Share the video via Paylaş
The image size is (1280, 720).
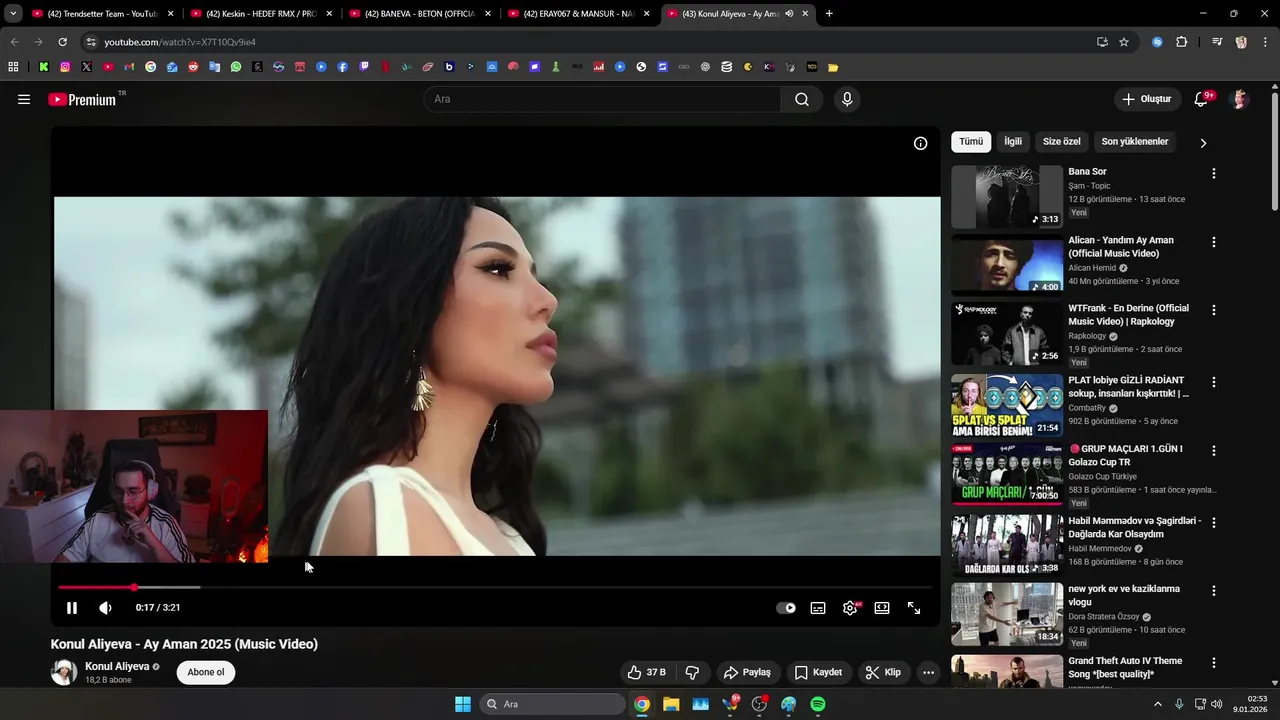coord(747,672)
